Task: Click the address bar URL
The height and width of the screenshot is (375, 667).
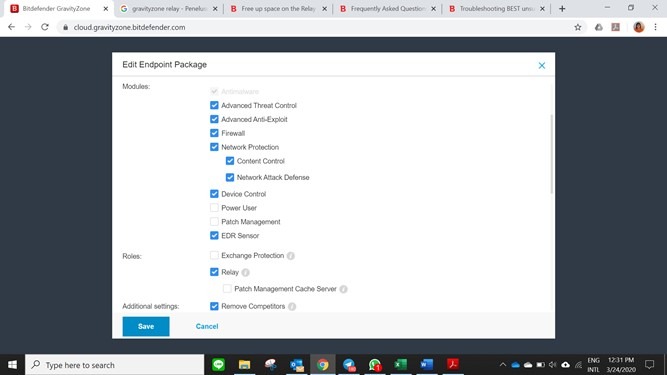Action: click(x=129, y=27)
